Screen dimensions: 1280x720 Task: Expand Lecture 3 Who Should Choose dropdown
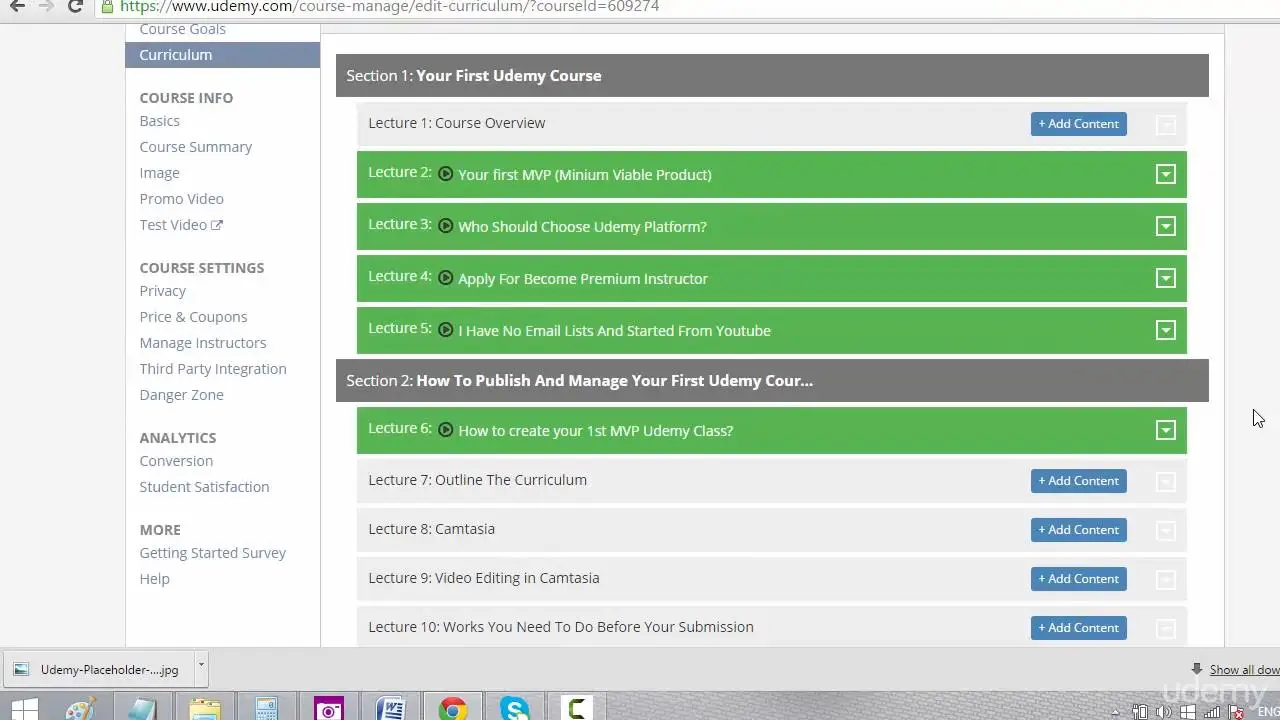click(x=1165, y=226)
